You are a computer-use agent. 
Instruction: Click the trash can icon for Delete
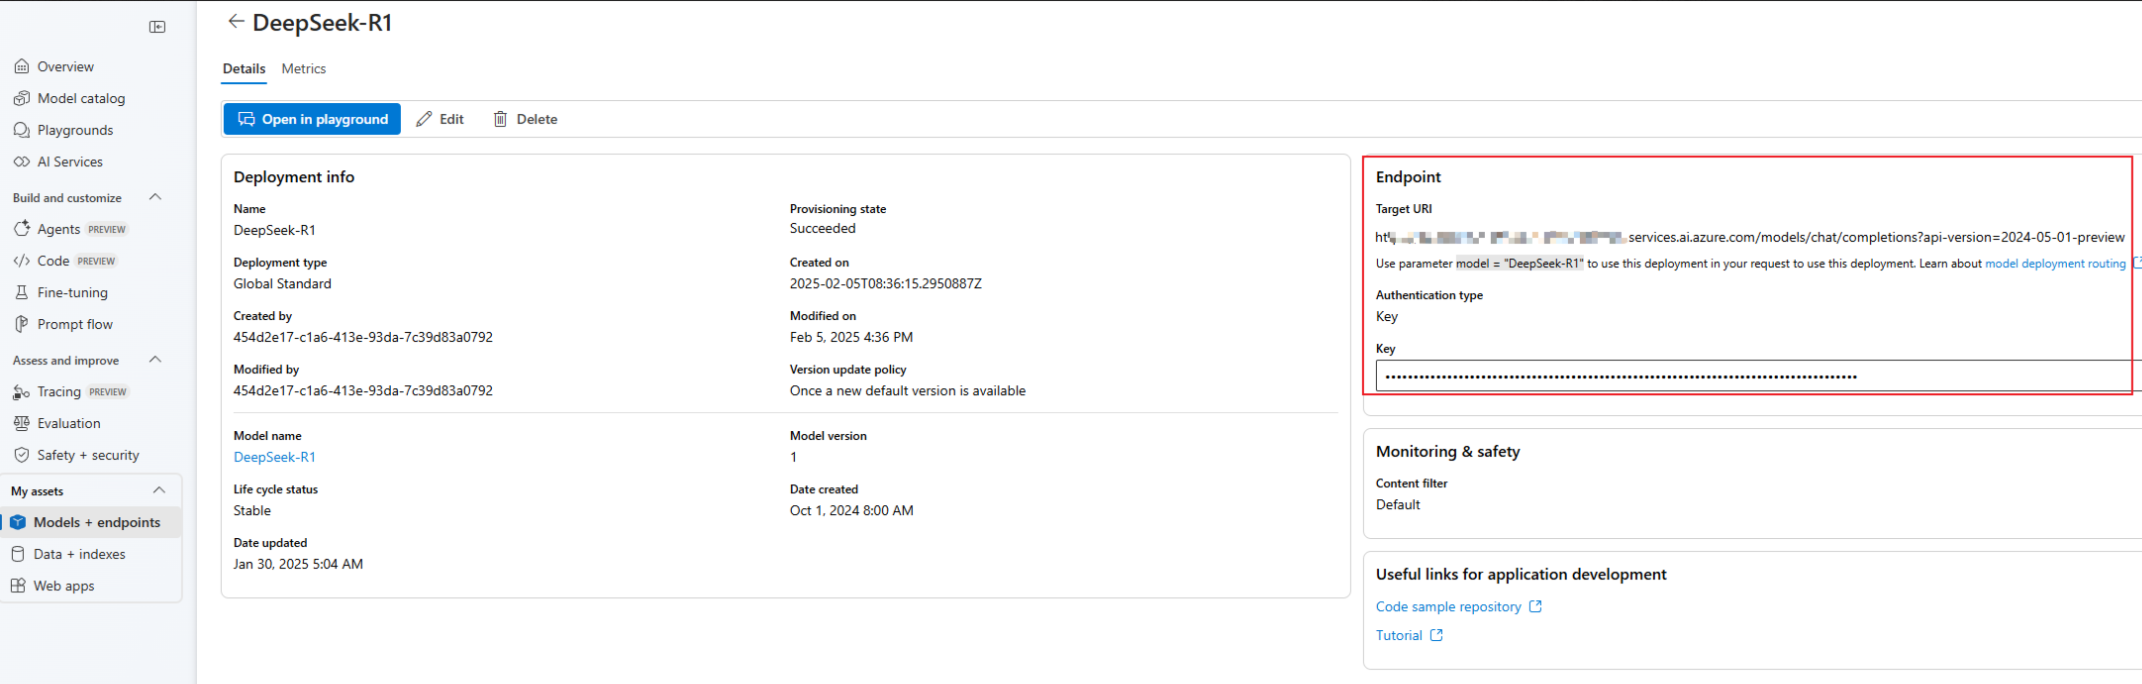pos(500,119)
